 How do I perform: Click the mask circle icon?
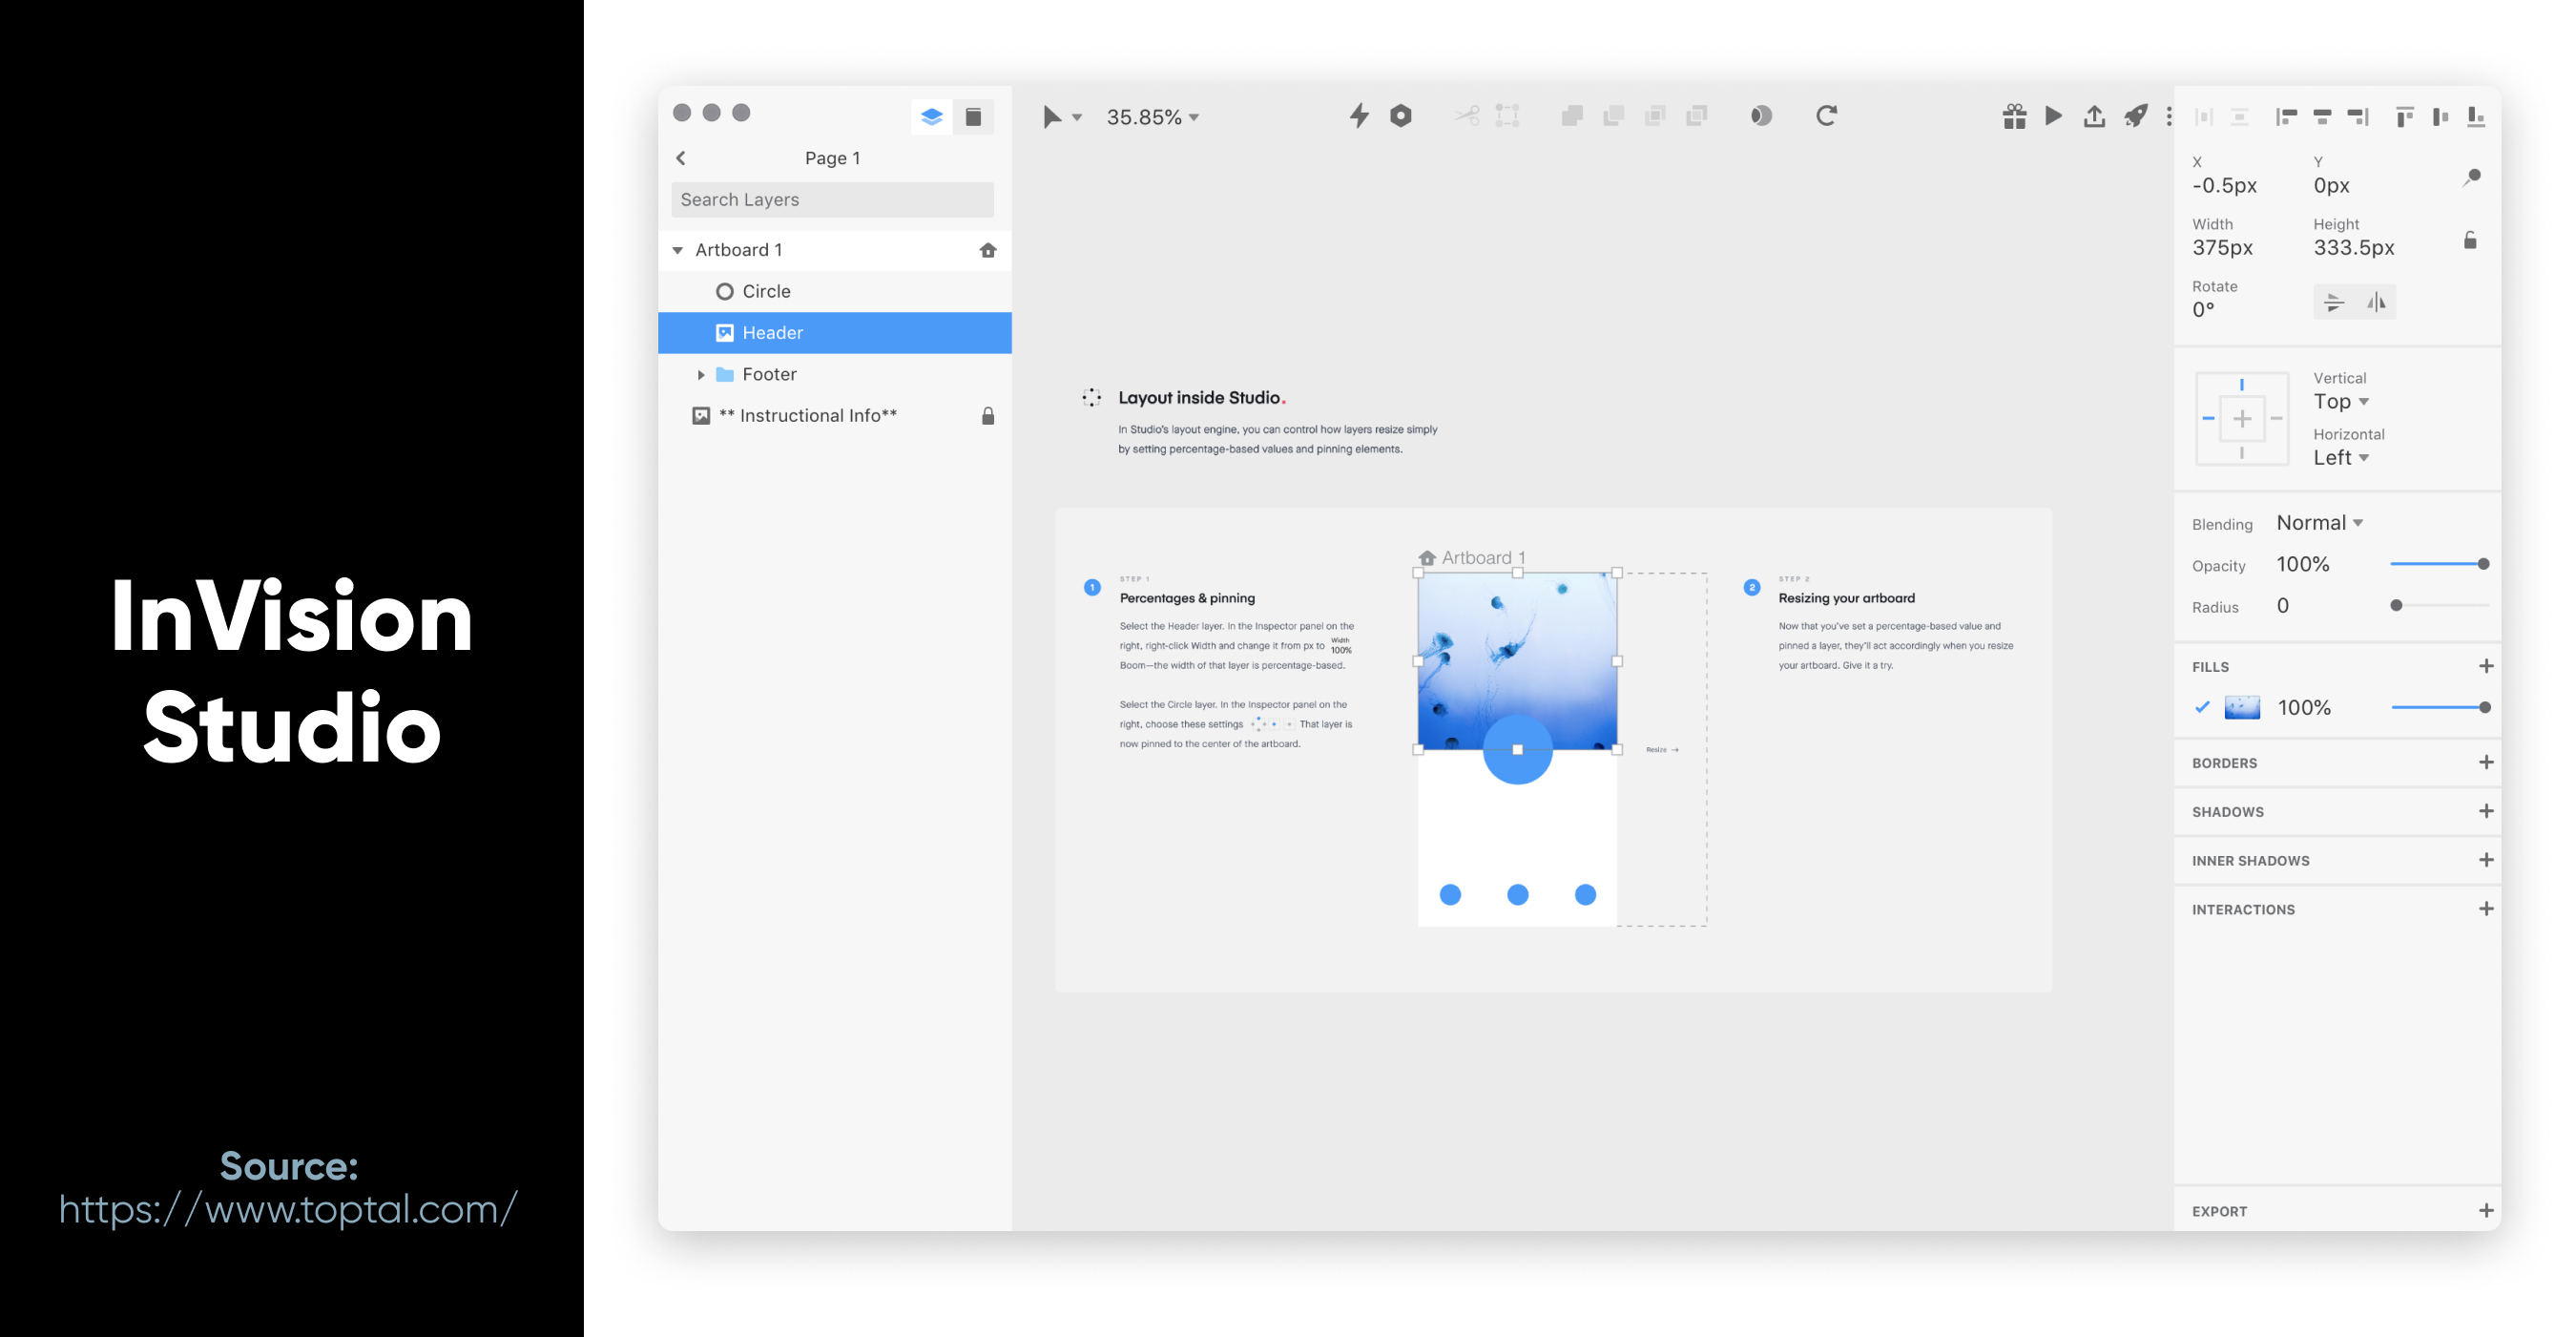(1761, 116)
